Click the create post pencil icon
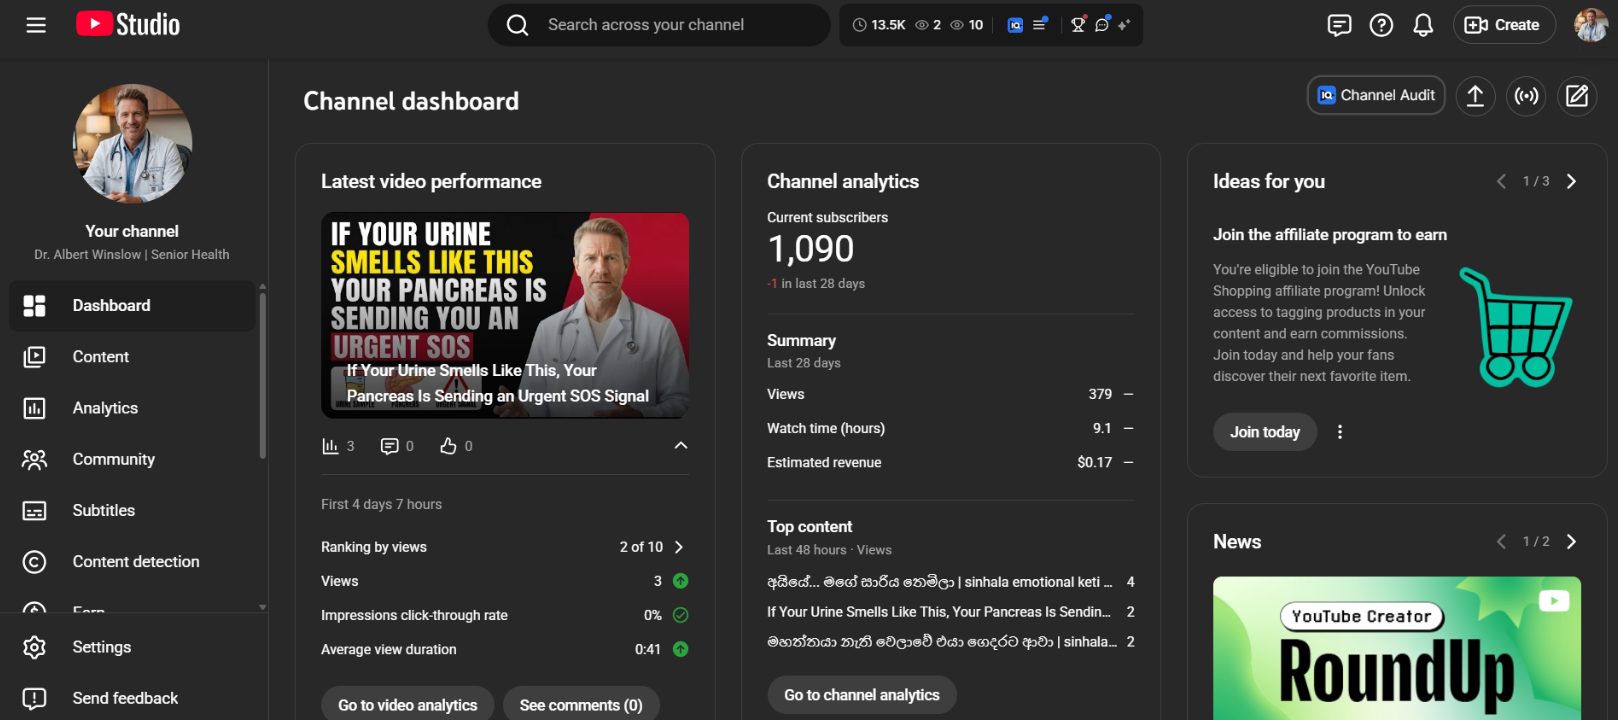The width and height of the screenshot is (1618, 720). pyautogui.click(x=1577, y=96)
